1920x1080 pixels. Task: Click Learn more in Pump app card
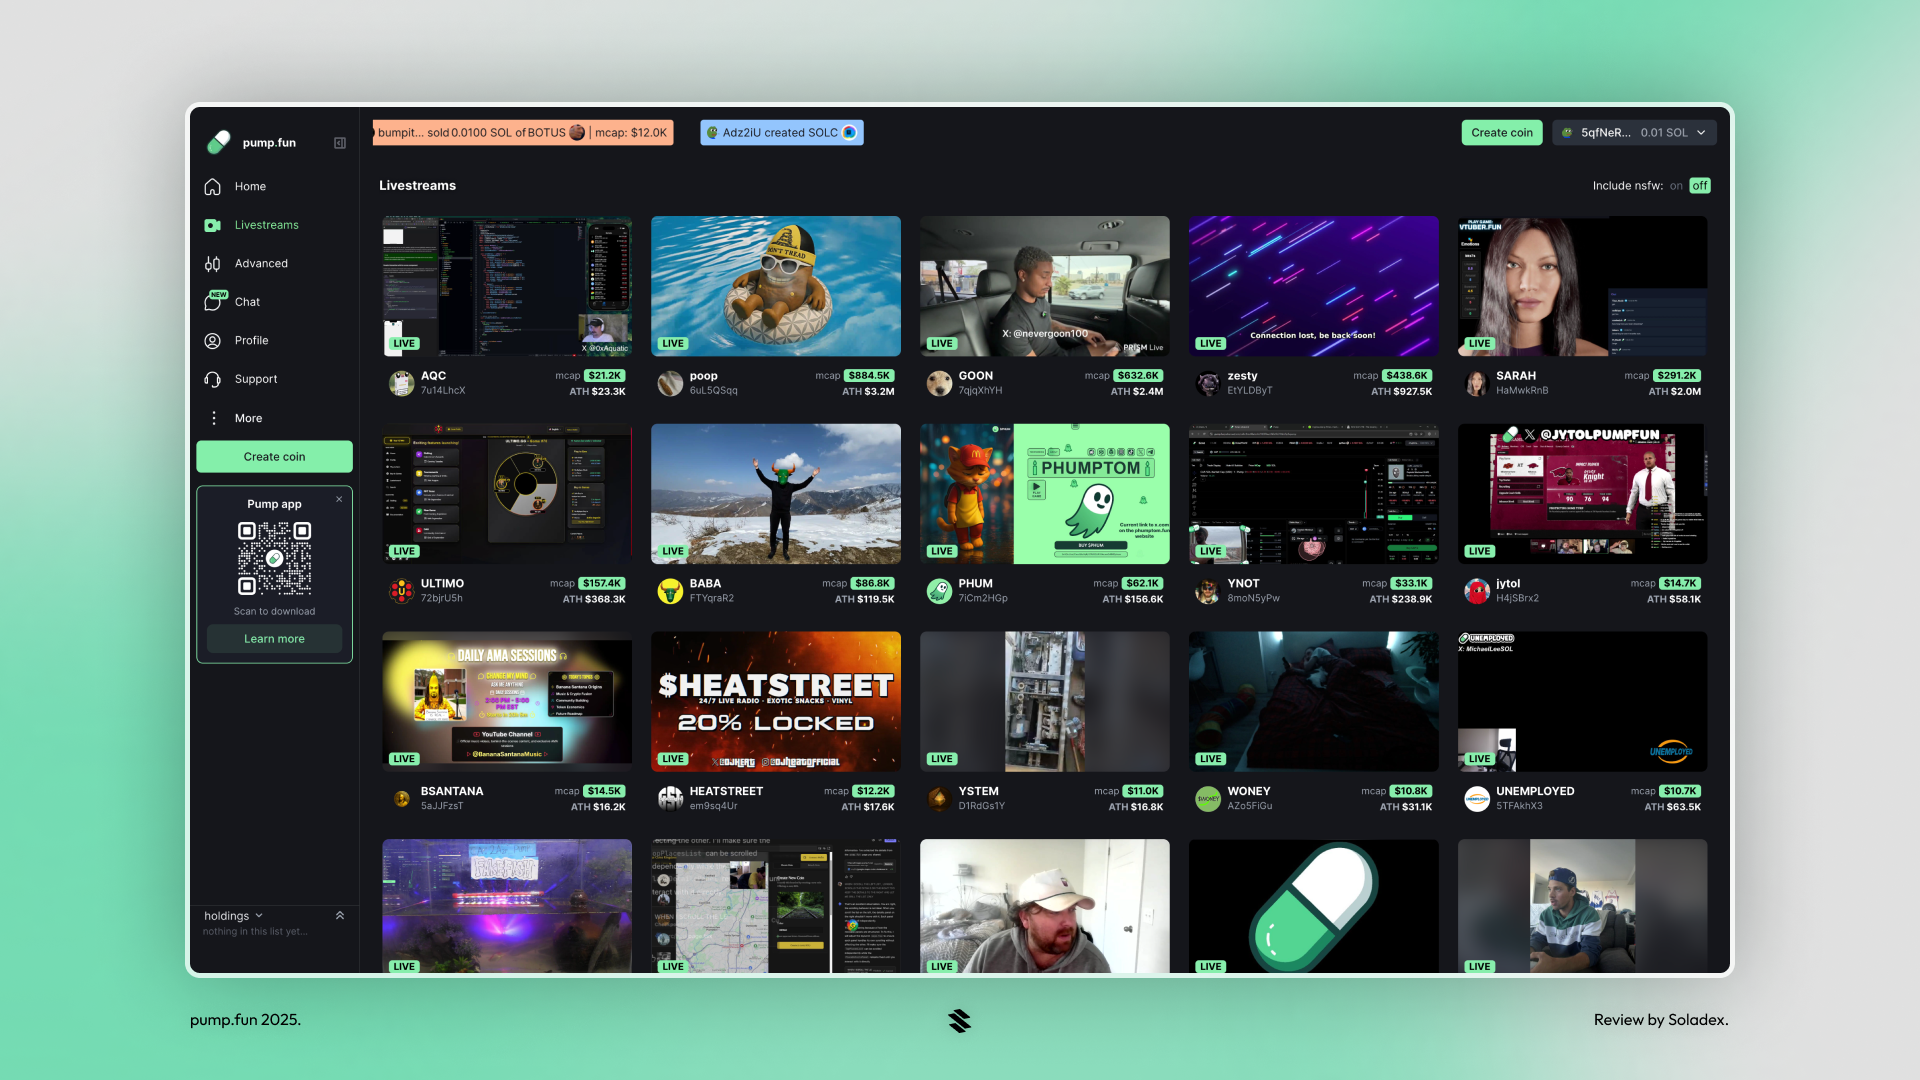pyautogui.click(x=274, y=639)
